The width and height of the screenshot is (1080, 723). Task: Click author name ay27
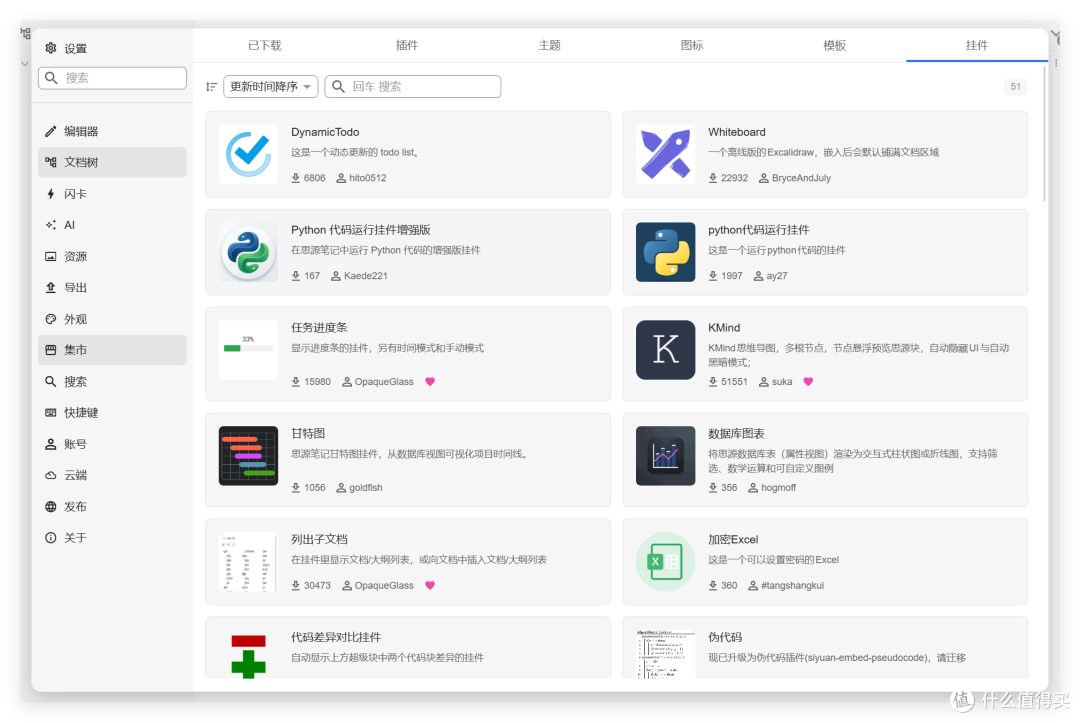point(777,275)
